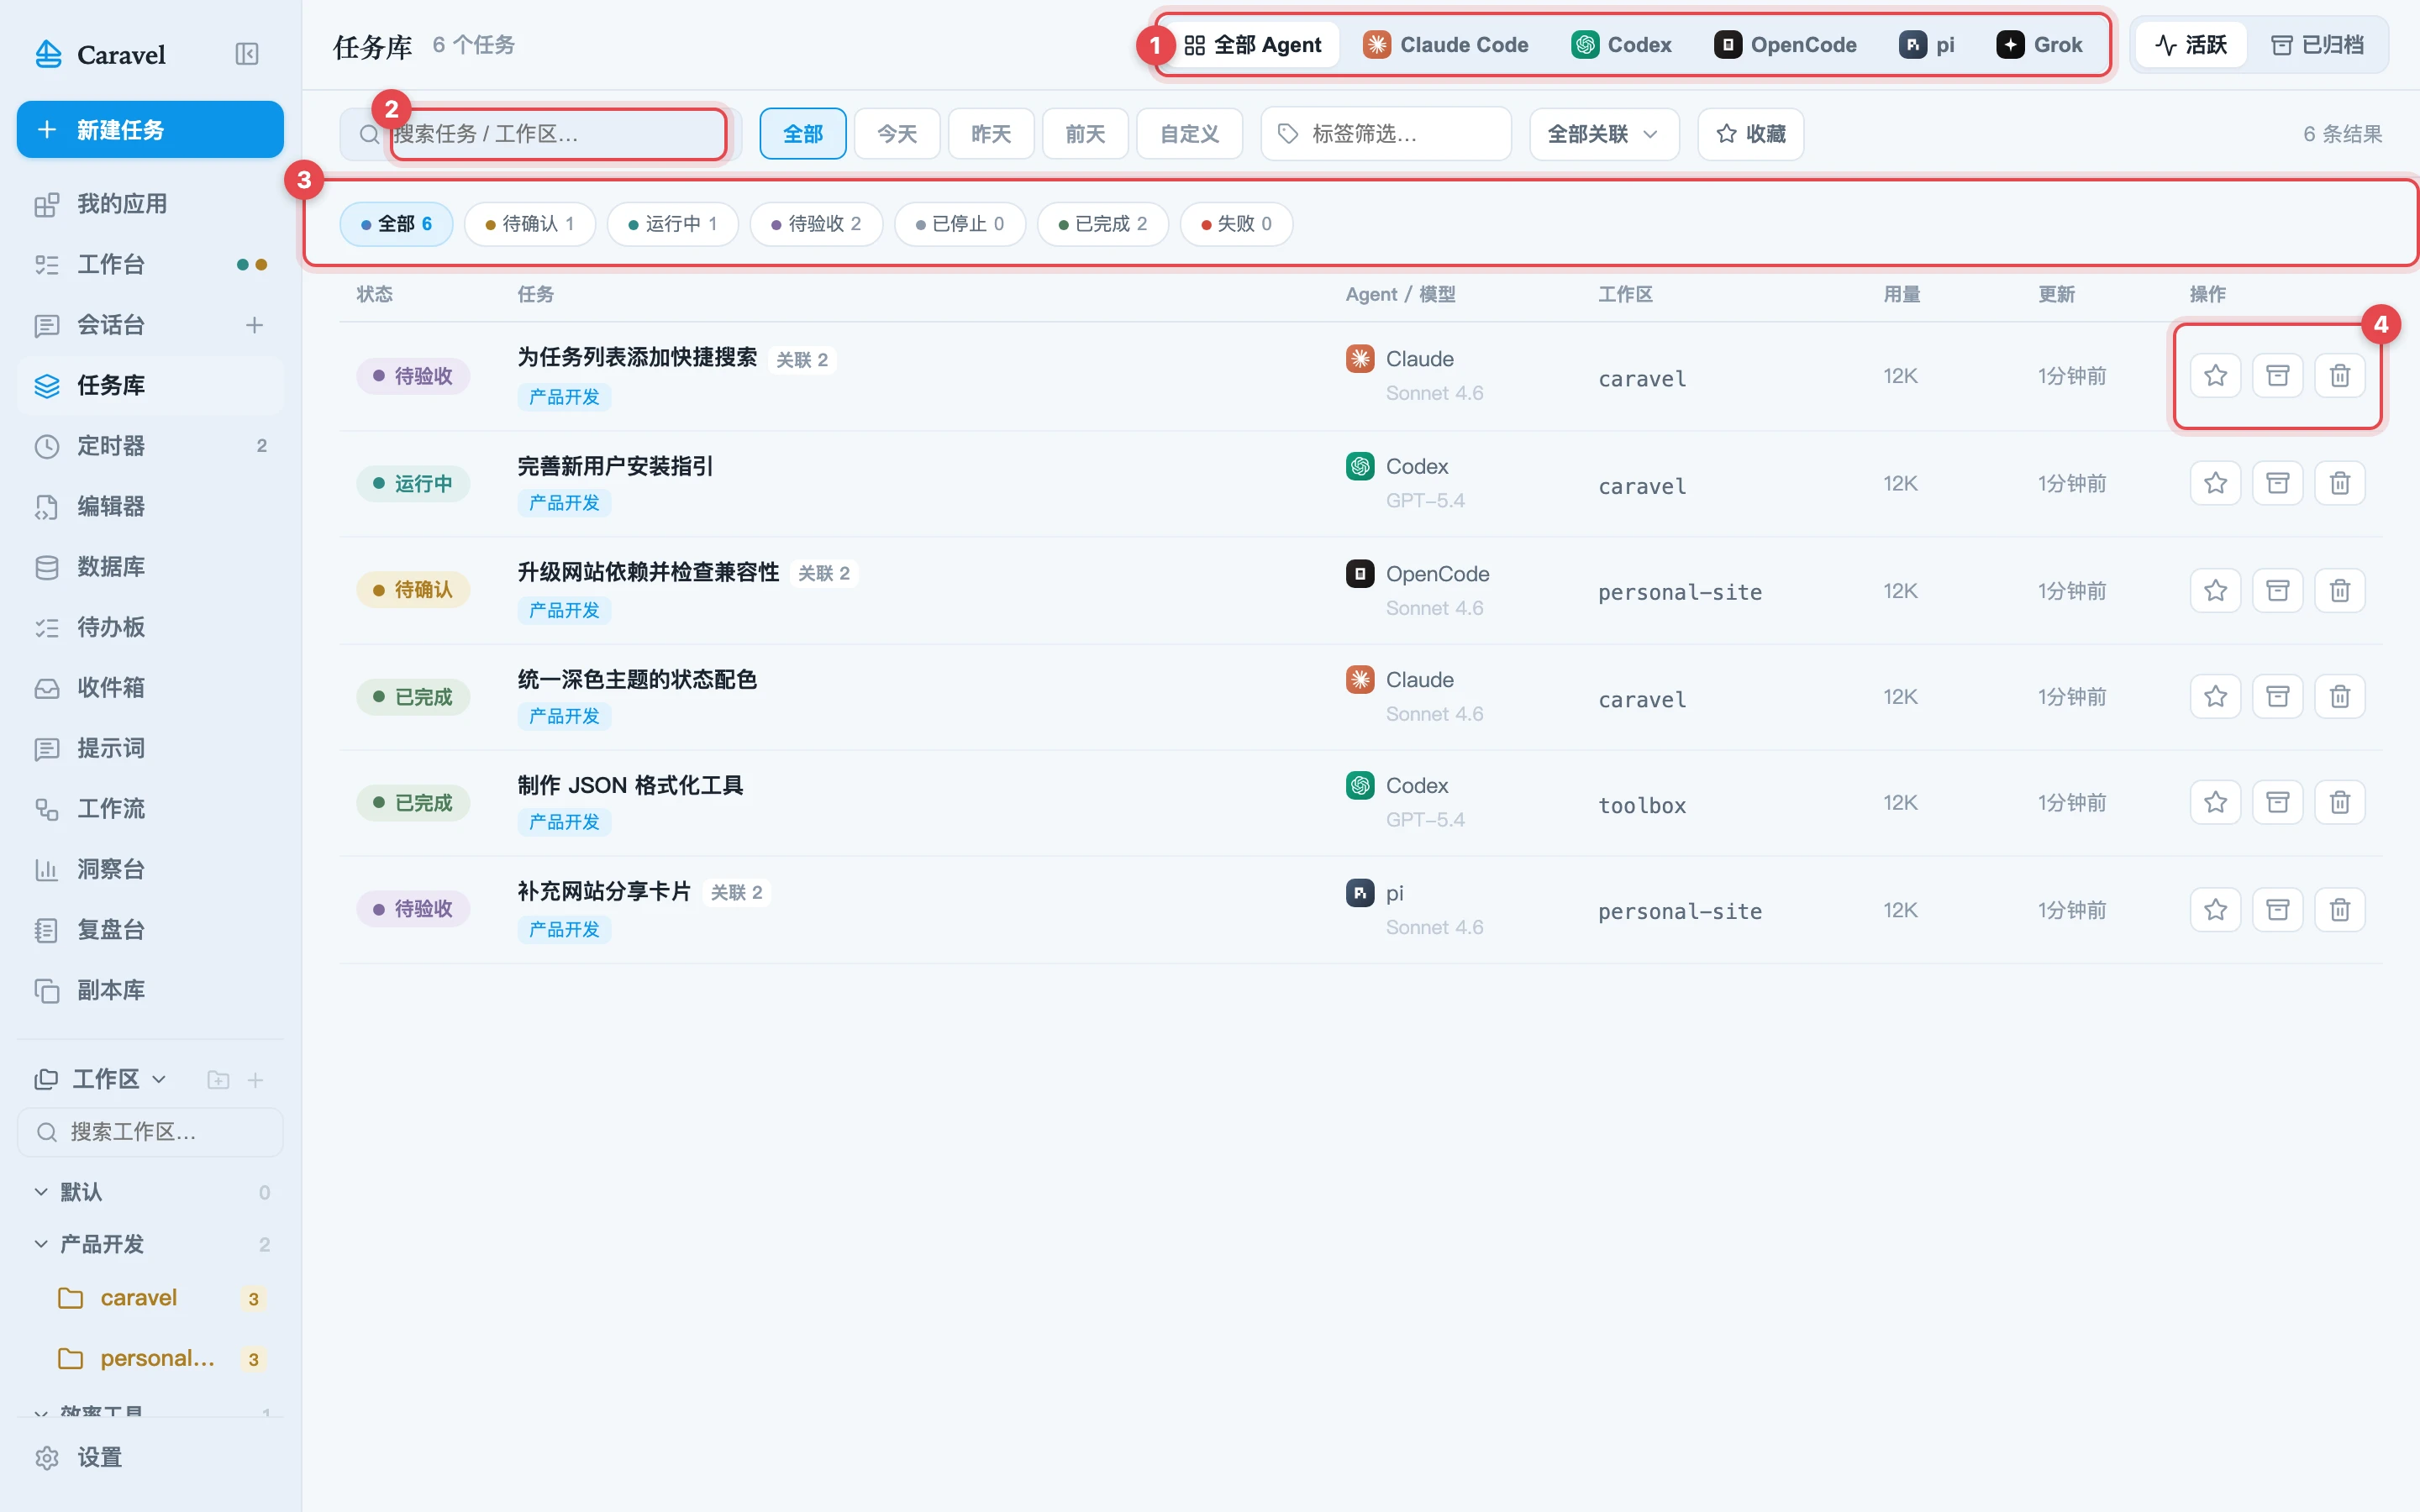
Task: Open the caravel workspace folder
Action: click(150, 1298)
